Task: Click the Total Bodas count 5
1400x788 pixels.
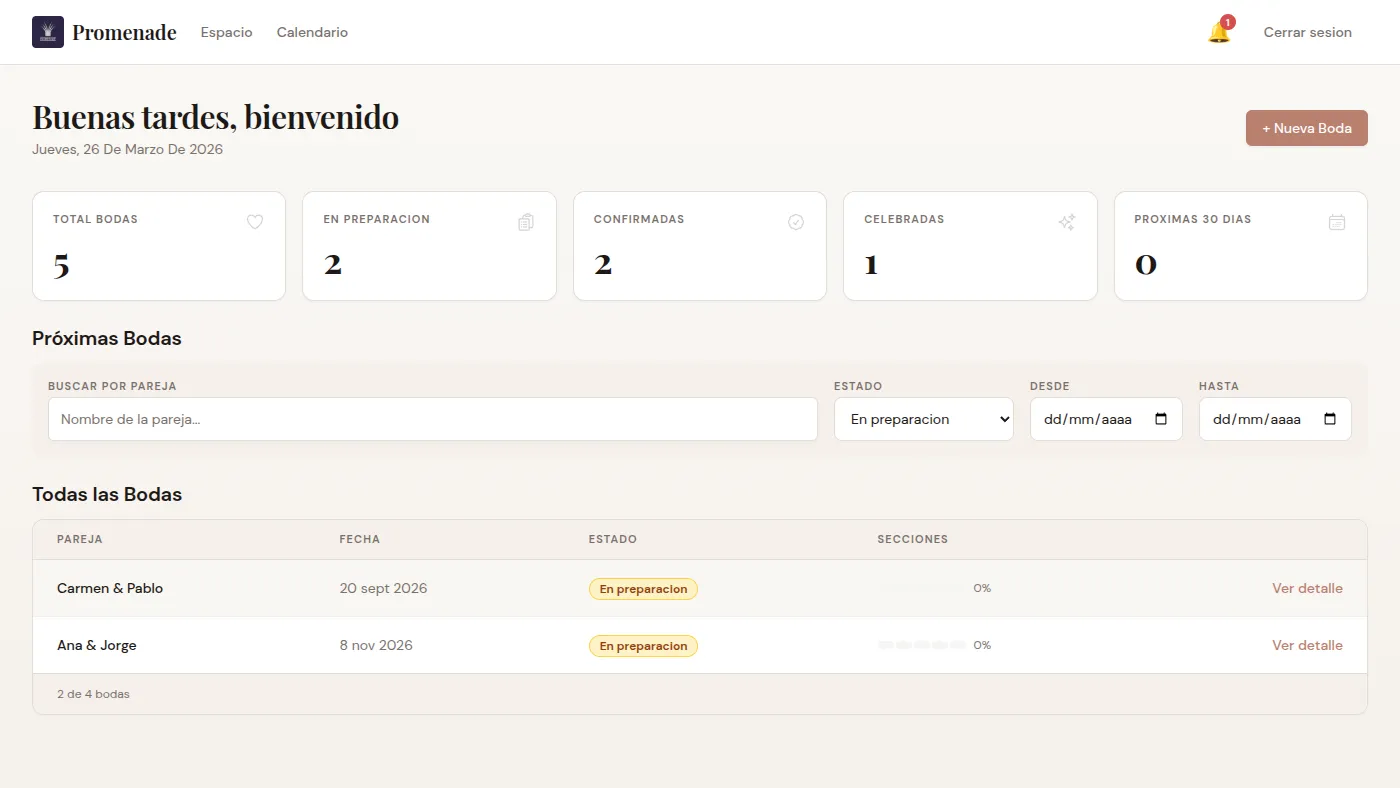Action: coord(61,265)
